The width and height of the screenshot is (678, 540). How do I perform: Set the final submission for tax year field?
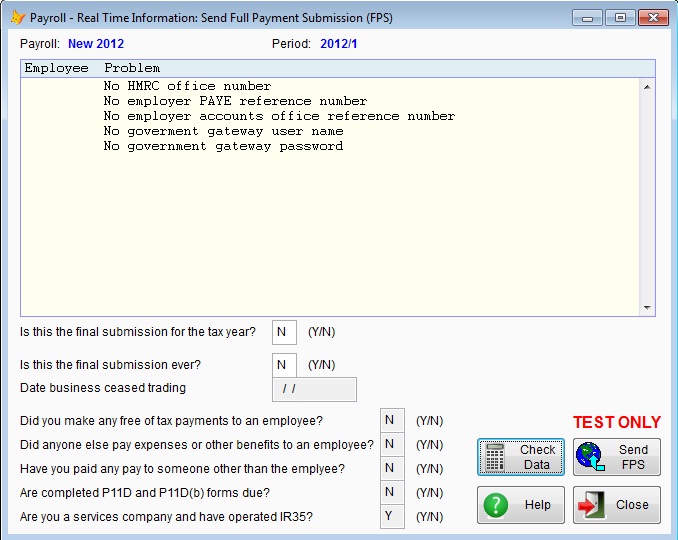coord(284,332)
